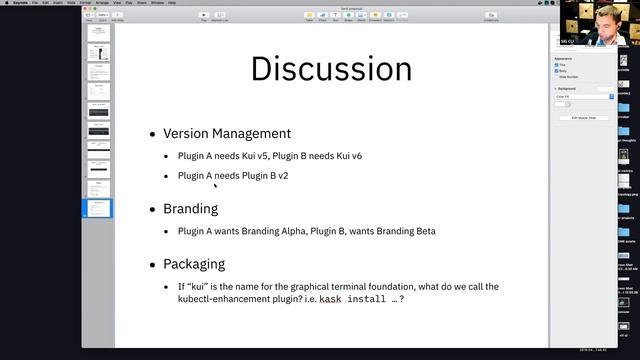Open the Media insert toolbar button
This screenshot has height=360, width=640.
point(361,15)
